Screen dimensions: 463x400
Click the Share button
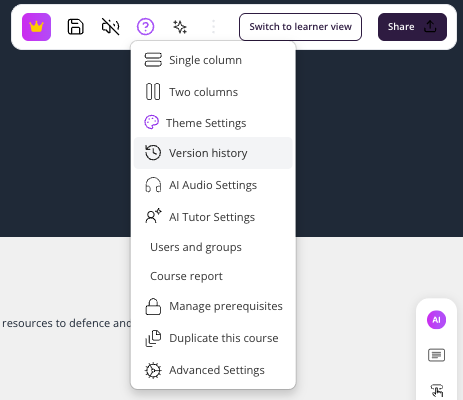pos(412,27)
